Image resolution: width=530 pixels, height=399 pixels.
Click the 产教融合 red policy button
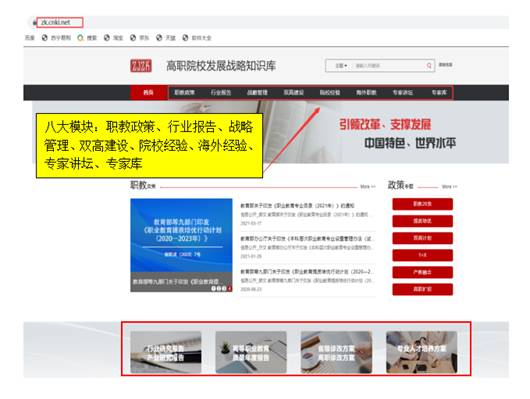(423, 272)
